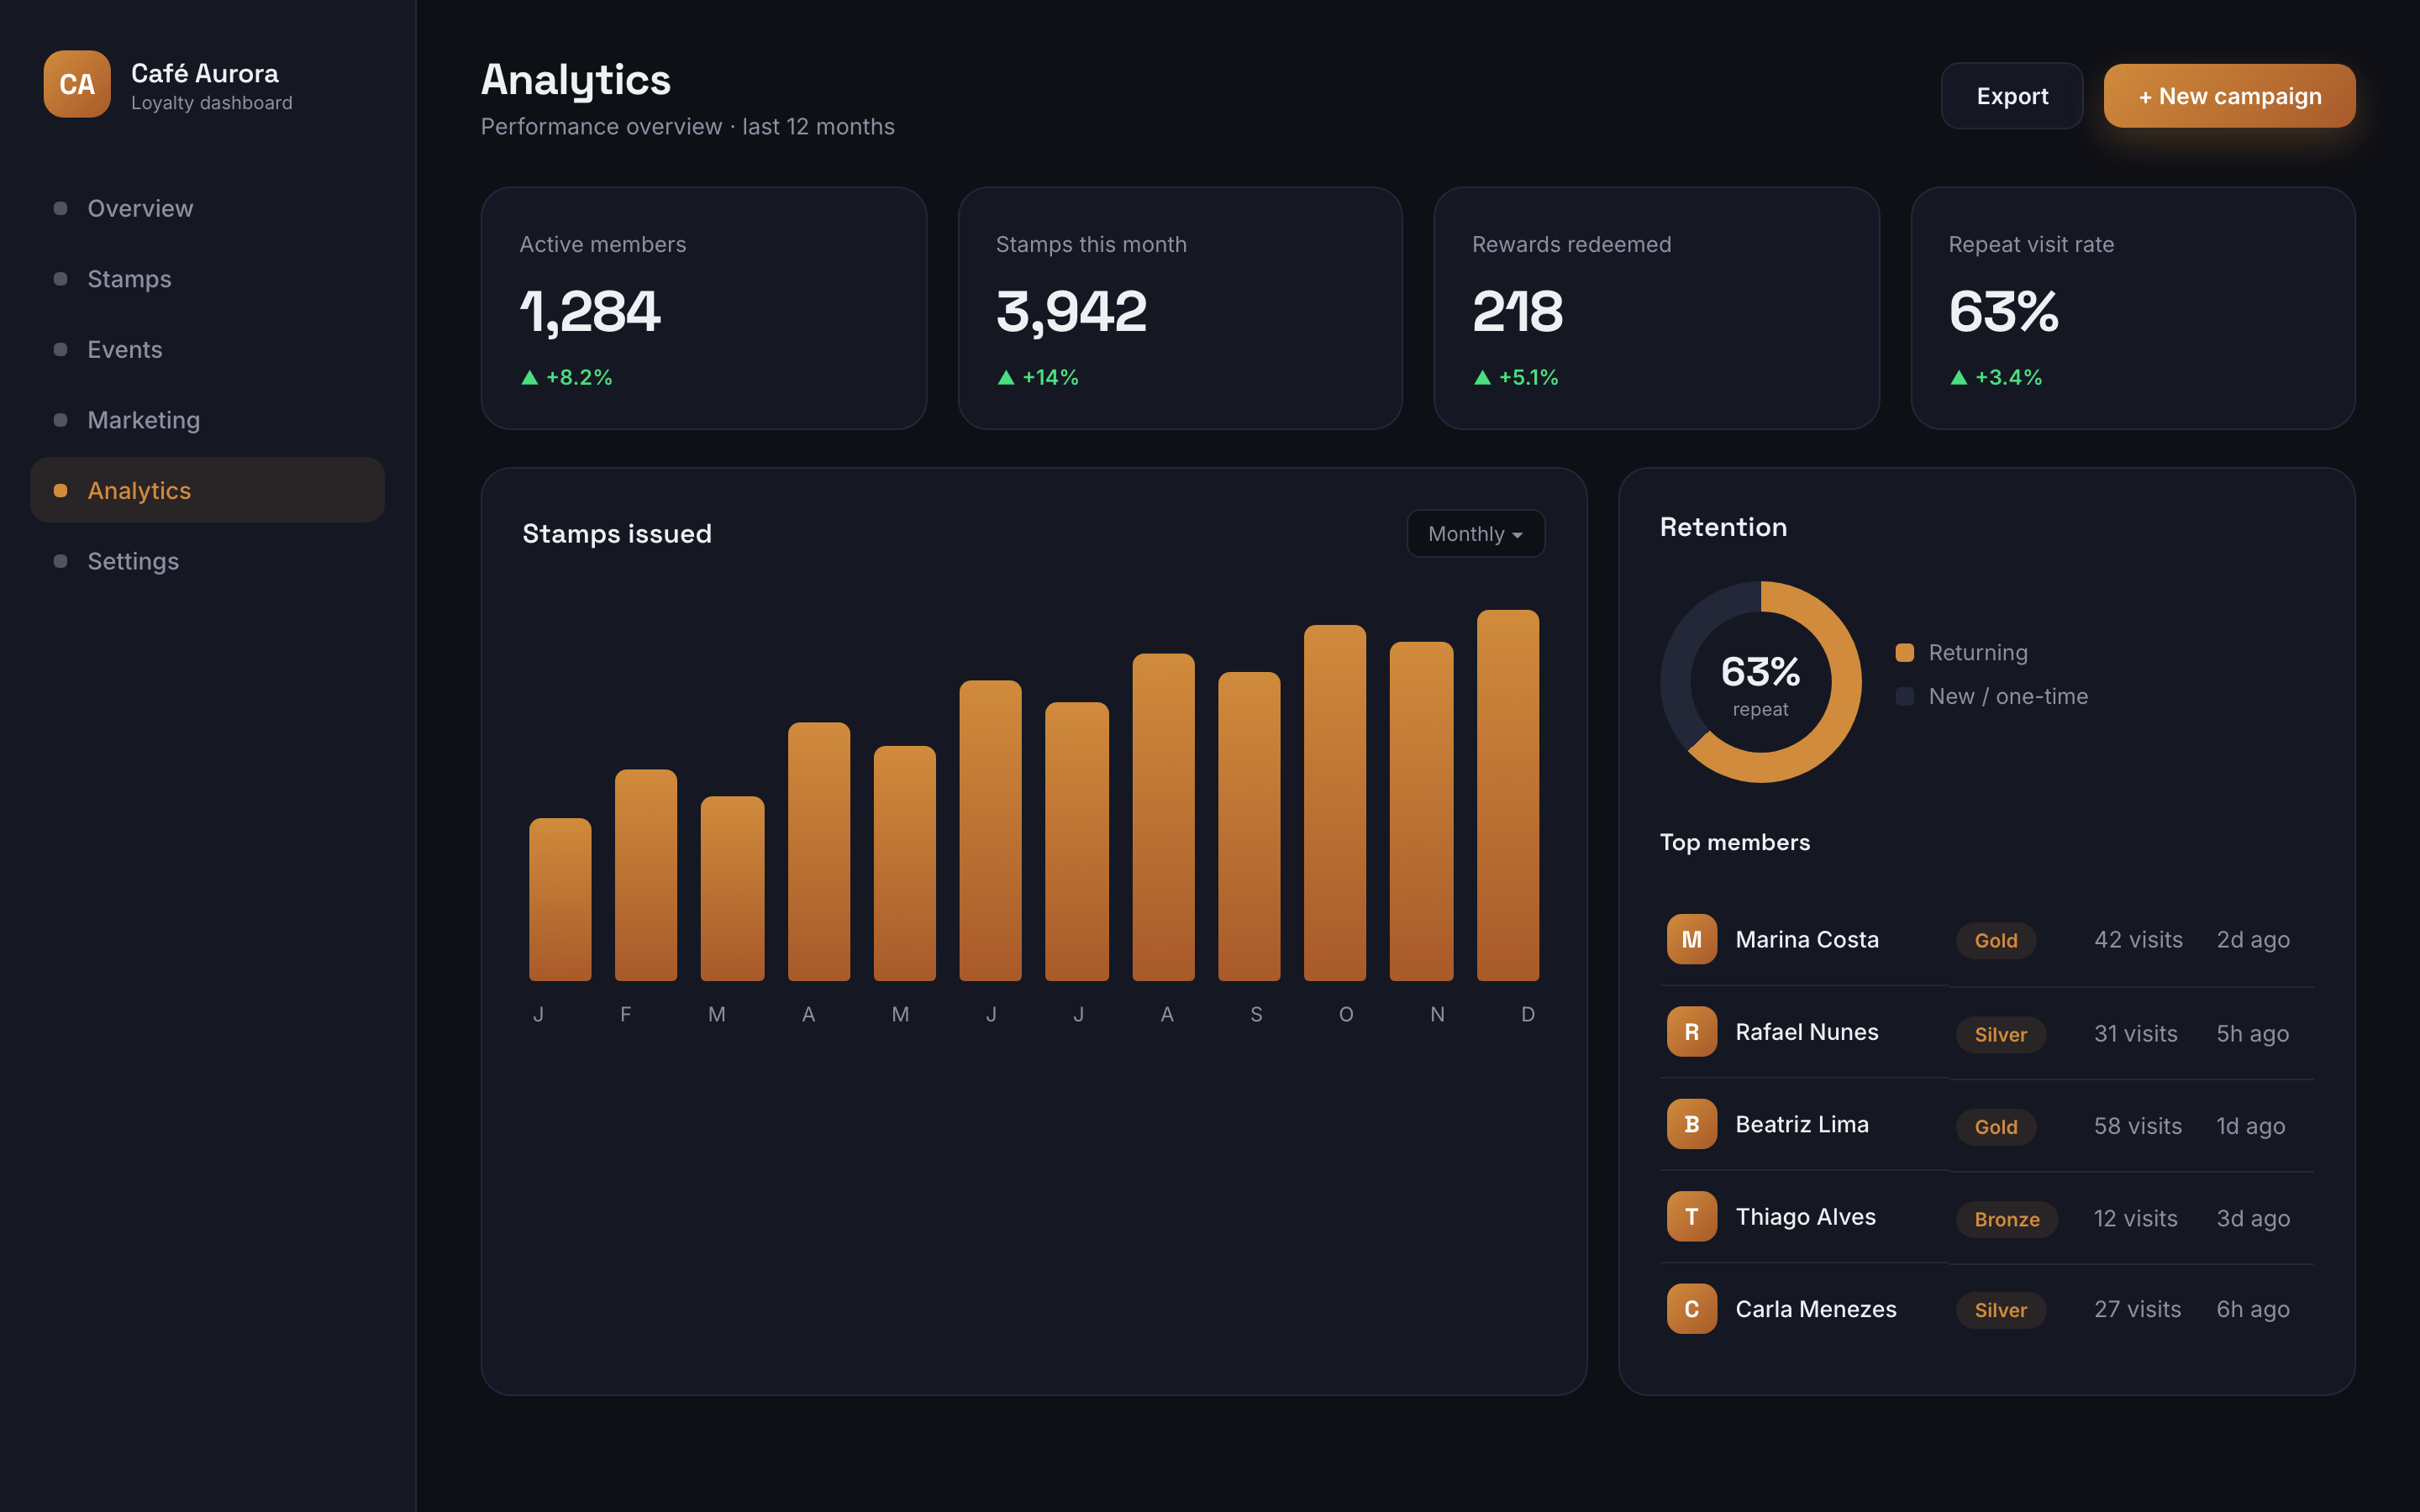2420x1512 pixels.
Task: Click the orange bullet dot next to Analytics
Action: pyautogui.click(x=60, y=490)
